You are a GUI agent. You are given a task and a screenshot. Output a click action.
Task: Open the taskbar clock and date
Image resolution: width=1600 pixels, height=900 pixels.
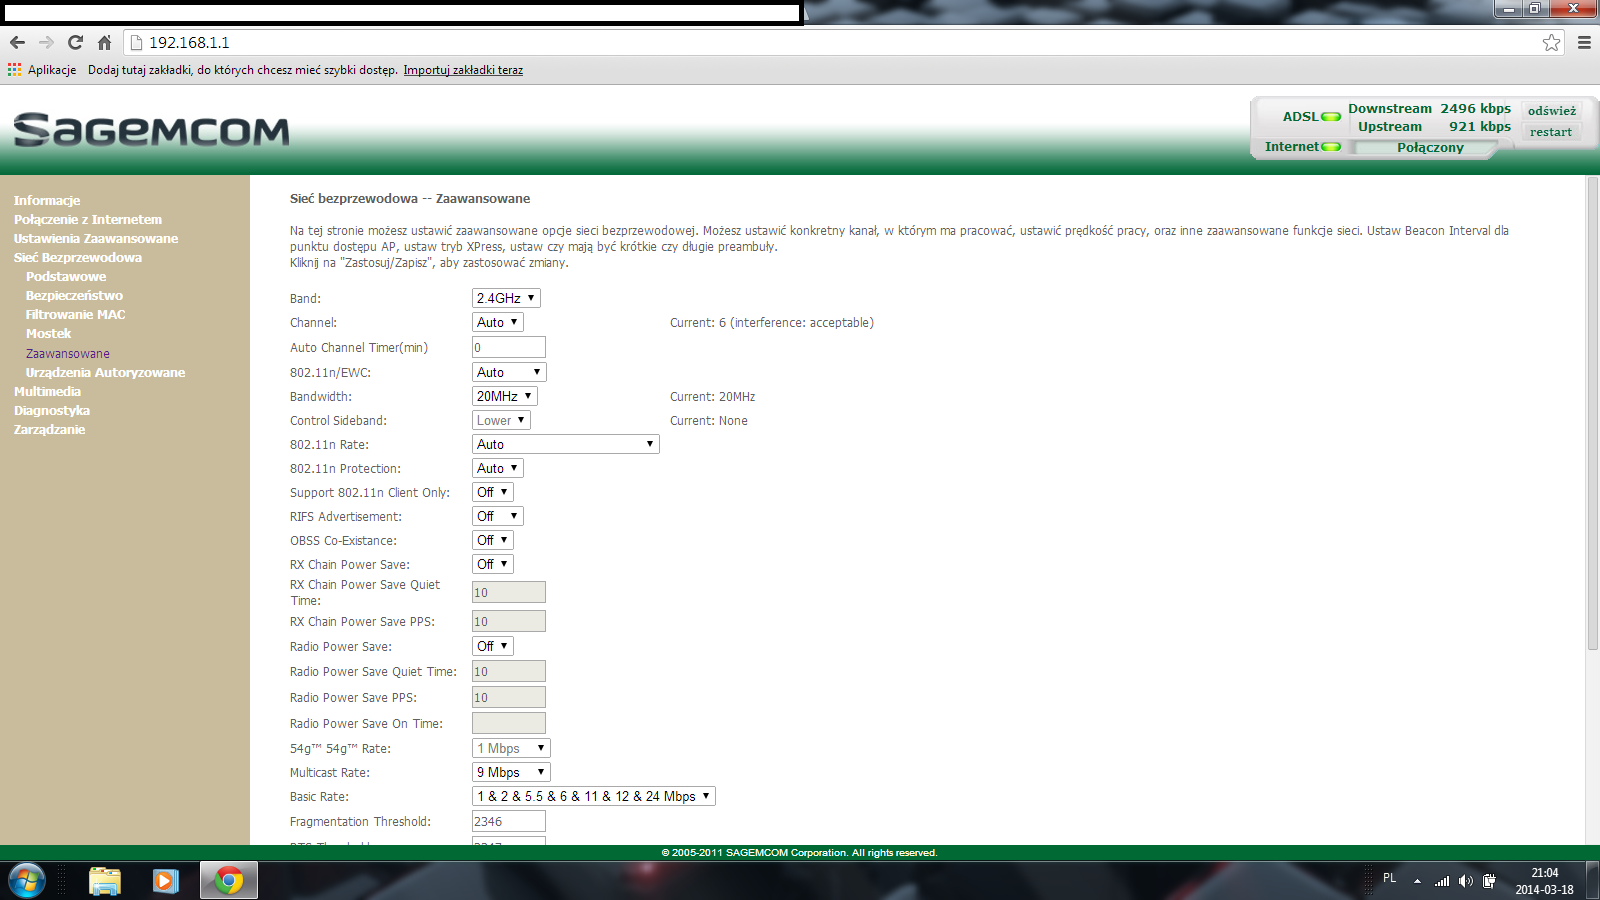click(x=1545, y=881)
